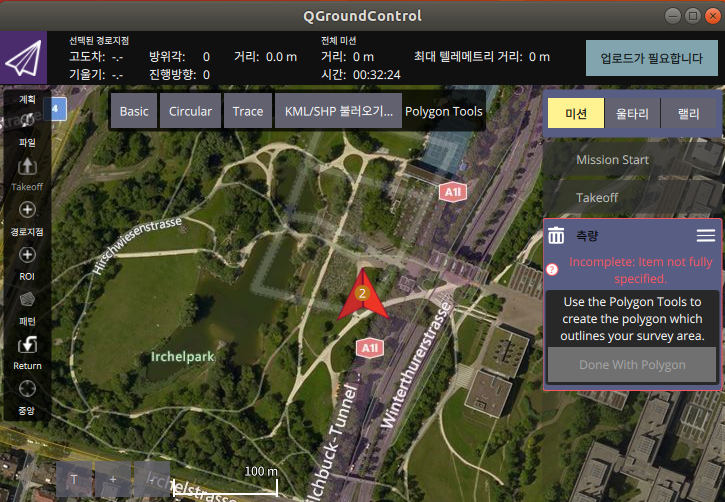This screenshot has width=725, height=502.
Task: Switch to the 미션 mission tab
Action: click(x=576, y=113)
